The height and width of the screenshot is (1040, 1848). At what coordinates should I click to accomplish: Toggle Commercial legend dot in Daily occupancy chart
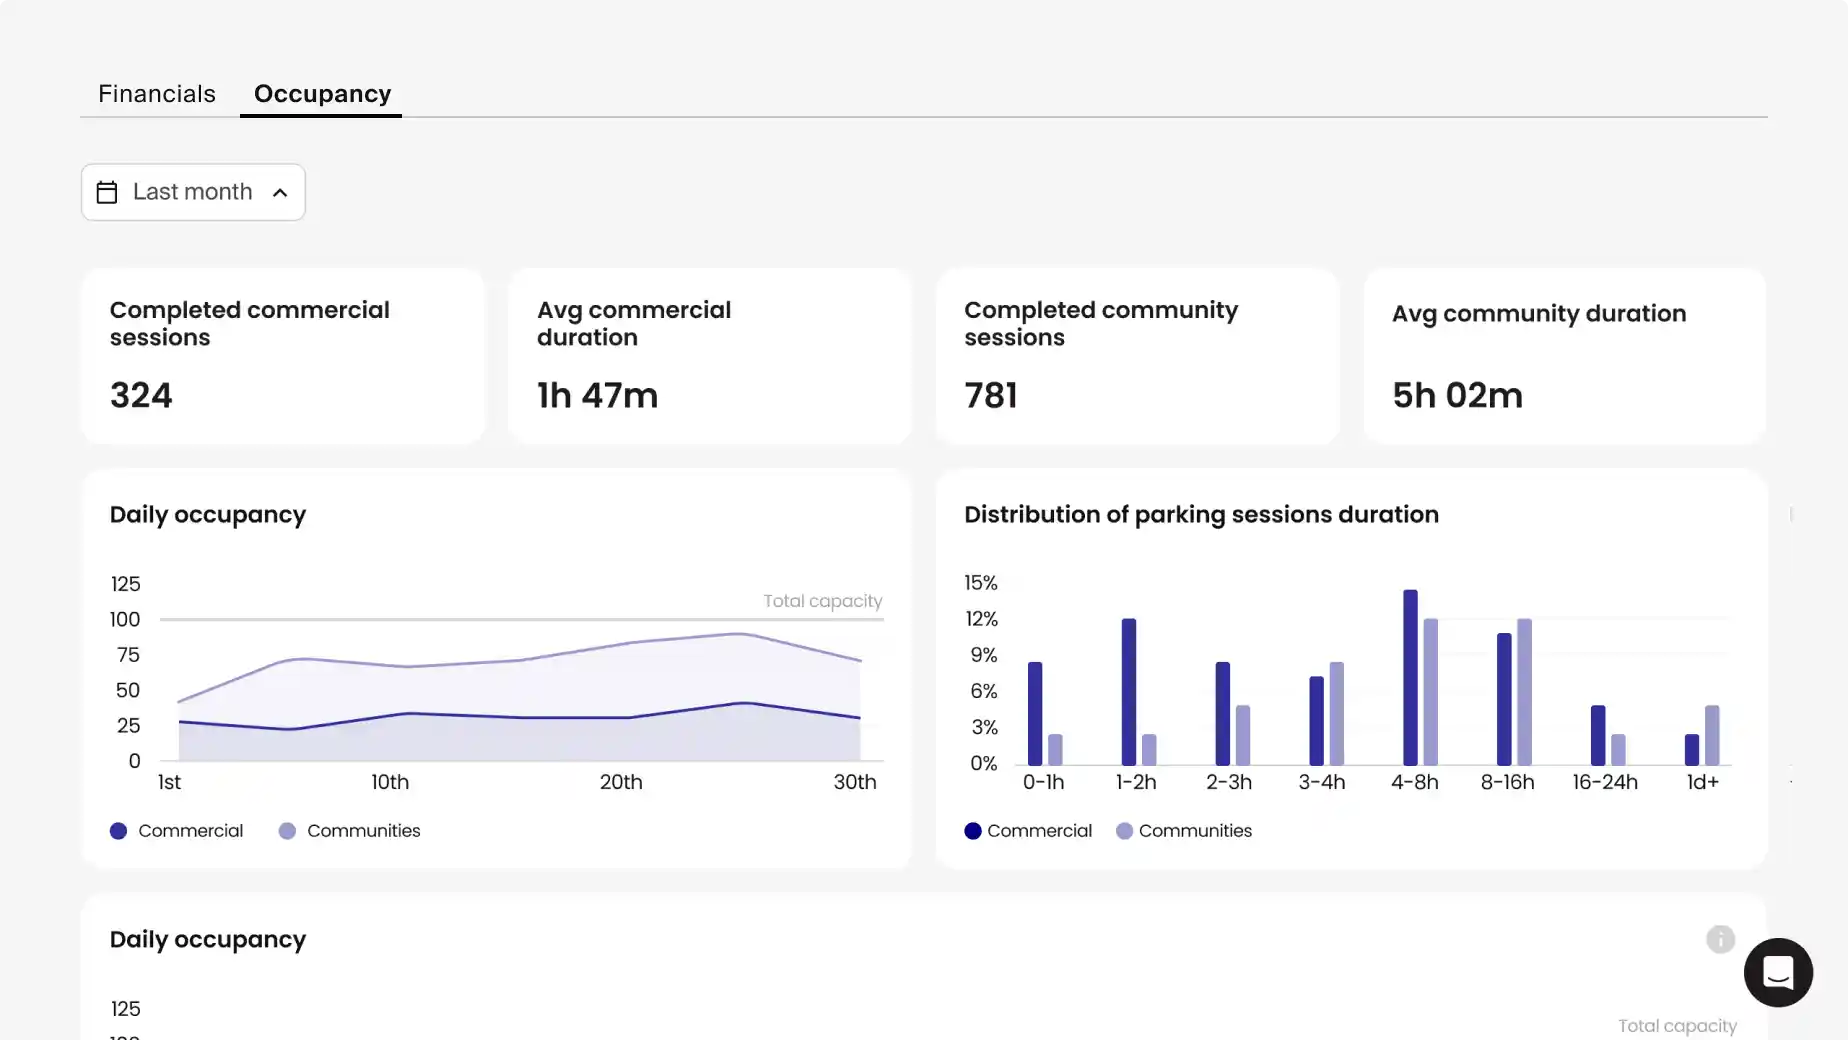point(118,831)
